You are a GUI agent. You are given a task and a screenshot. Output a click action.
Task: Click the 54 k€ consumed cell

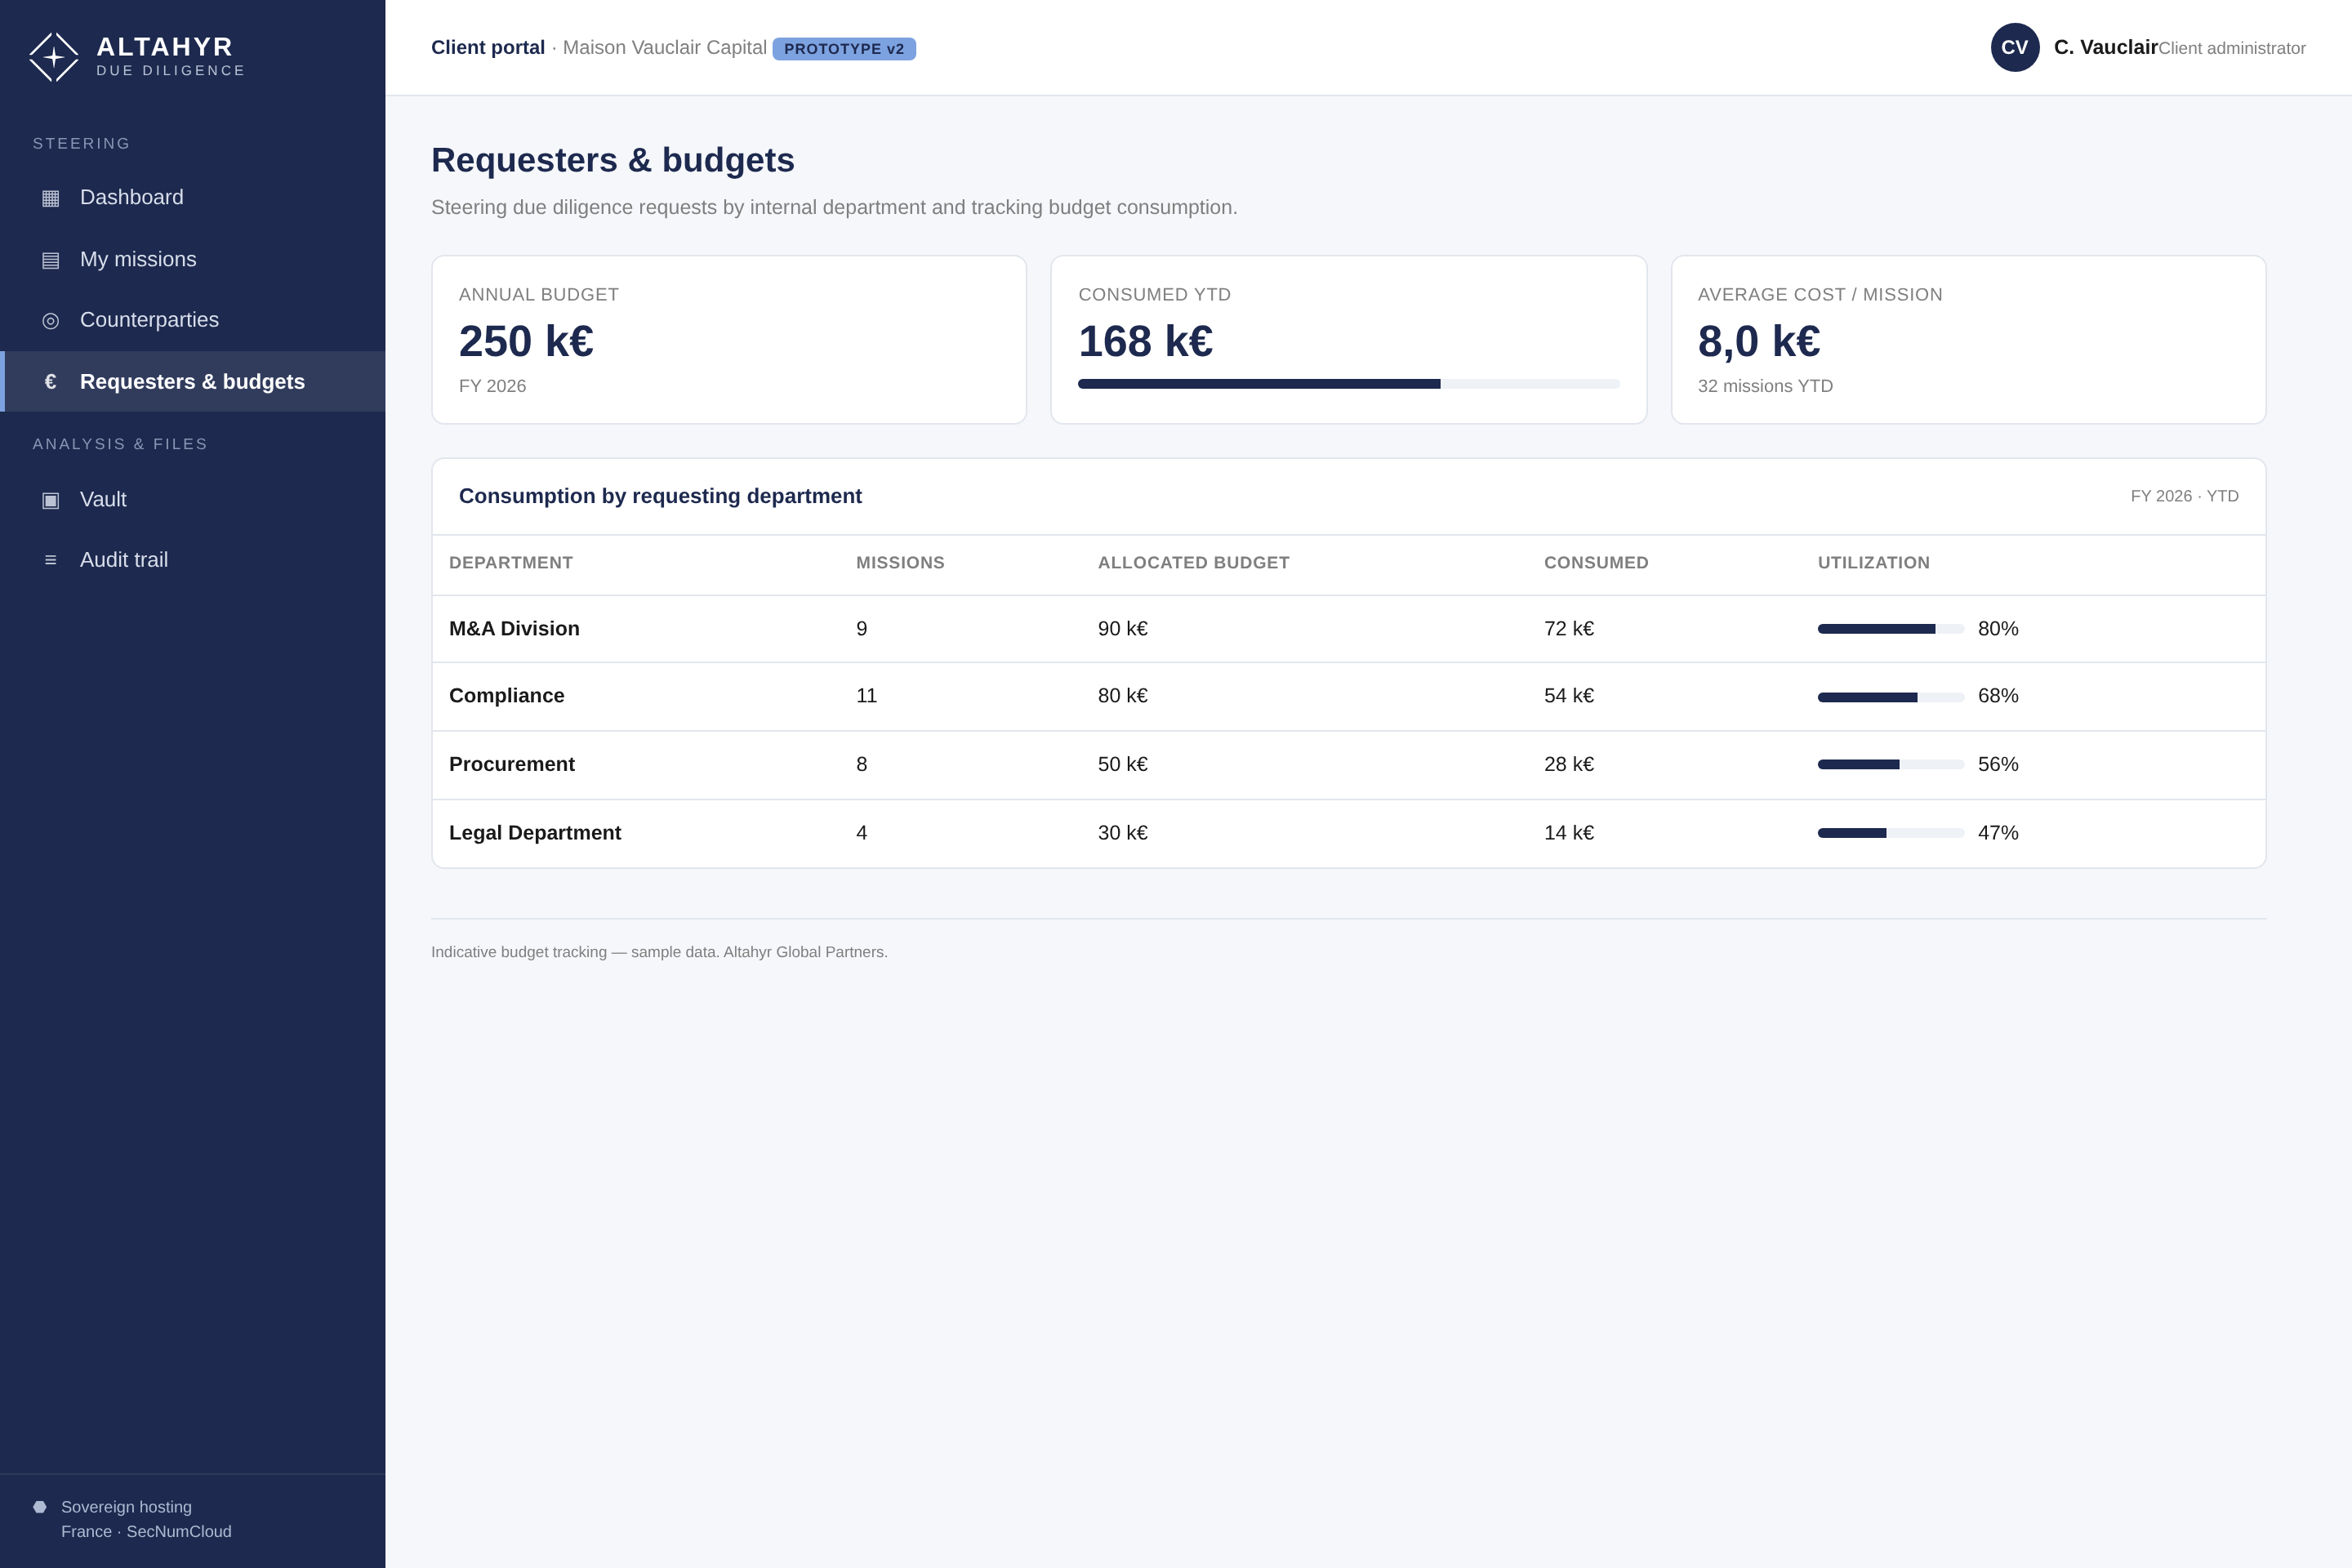pyautogui.click(x=1569, y=696)
